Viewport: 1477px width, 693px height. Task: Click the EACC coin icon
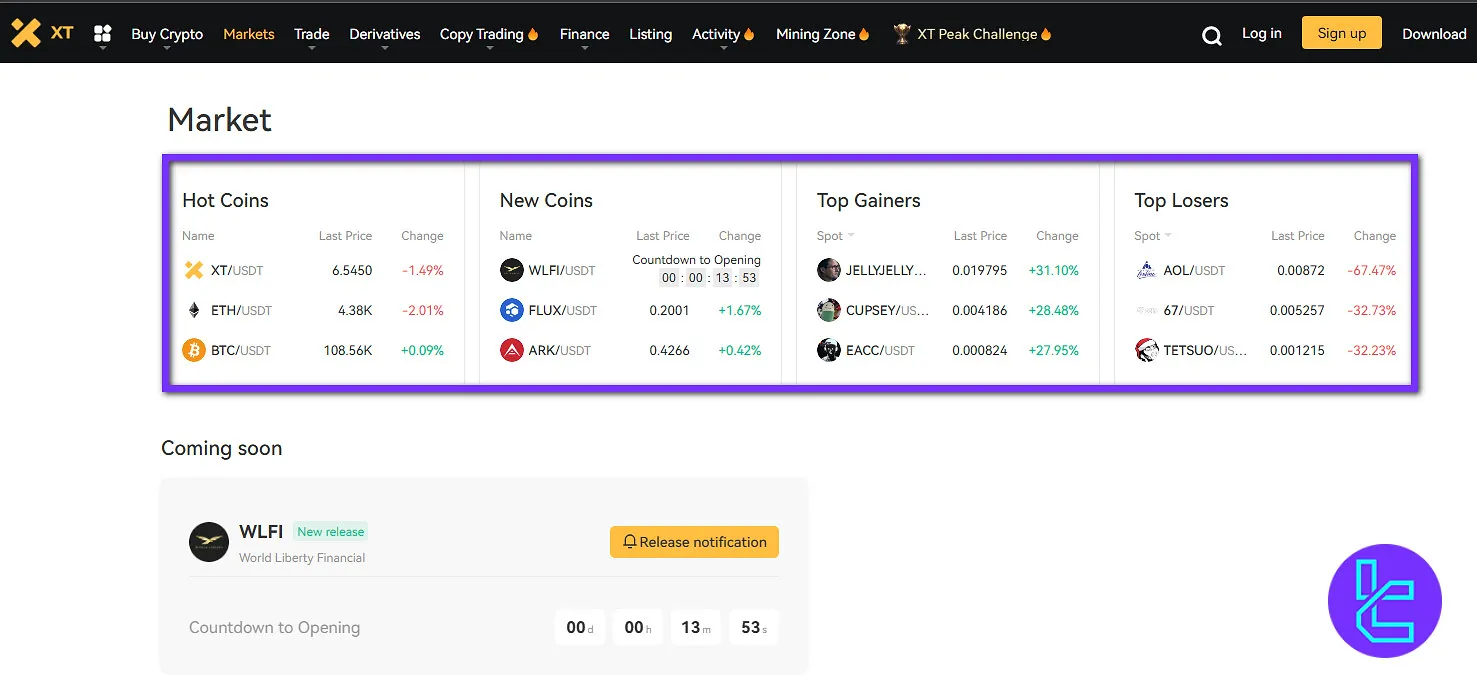[x=829, y=350]
